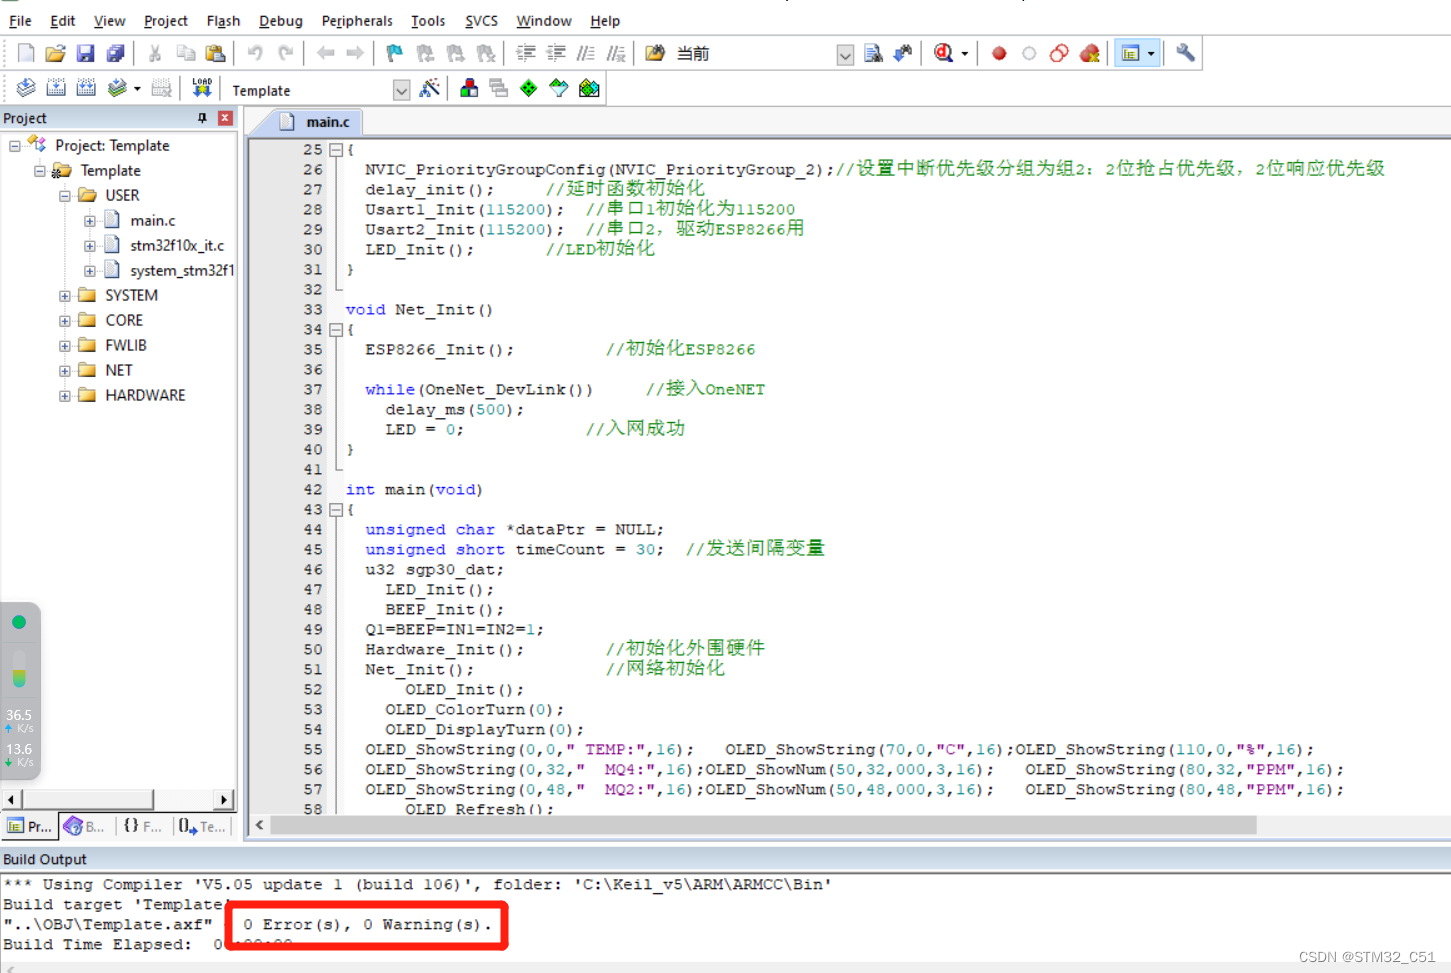This screenshot has height=973, width=1451.
Task: Click Project panel scroll right arrow
Action: pyautogui.click(x=225, y=800)
